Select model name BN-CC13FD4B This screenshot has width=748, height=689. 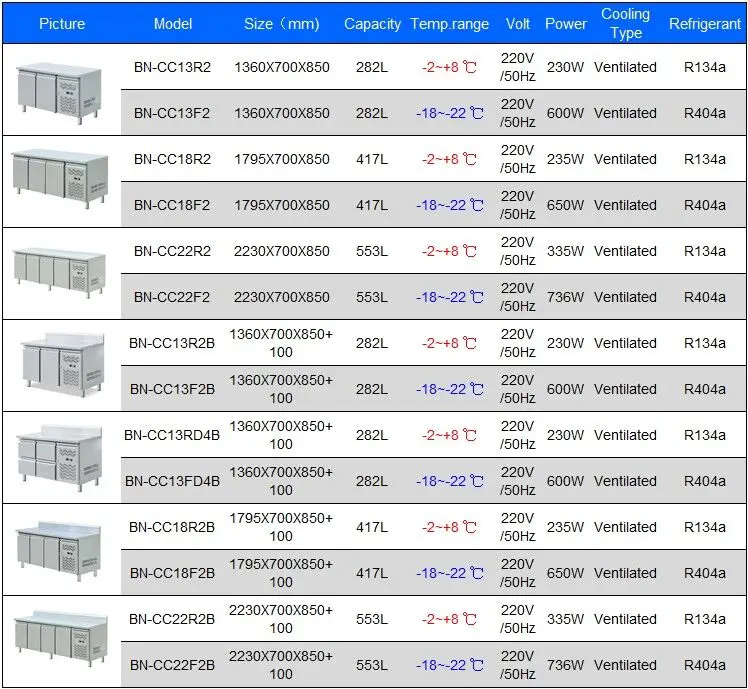[172, 481]
